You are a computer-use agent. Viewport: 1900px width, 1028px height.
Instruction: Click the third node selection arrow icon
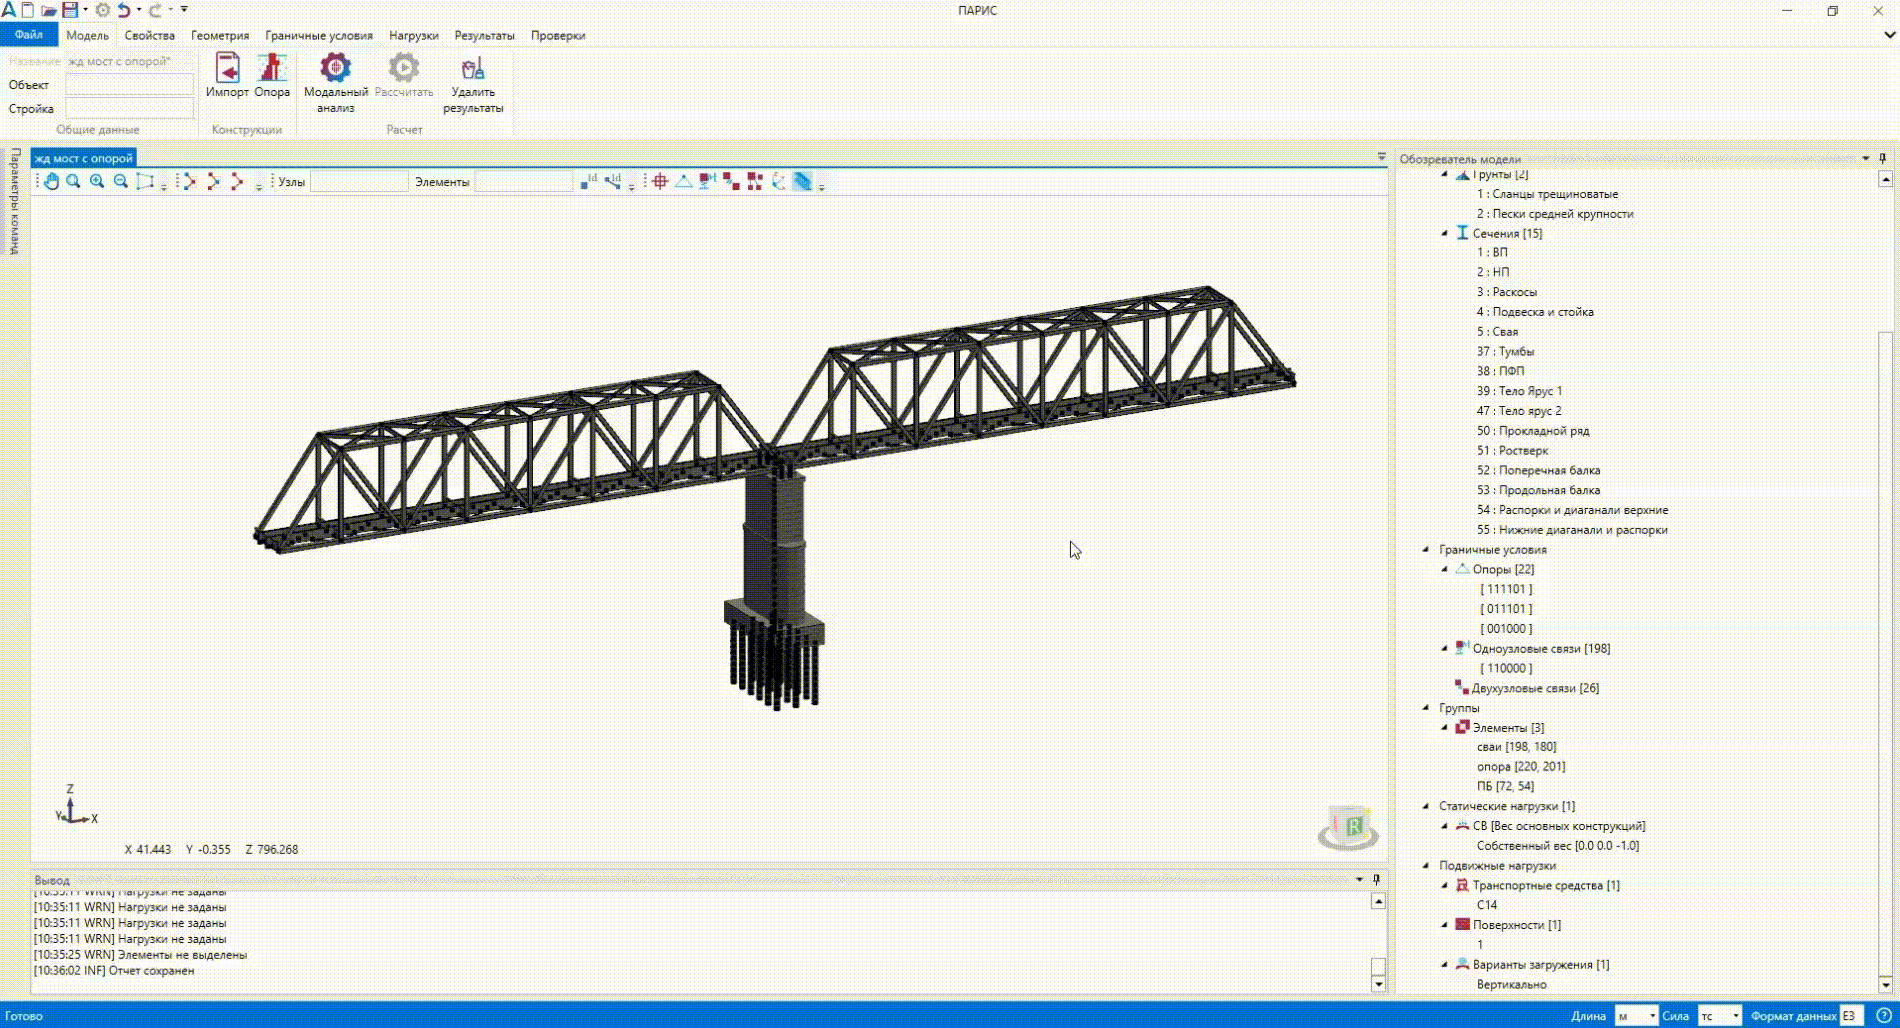(x=237, y=181)
